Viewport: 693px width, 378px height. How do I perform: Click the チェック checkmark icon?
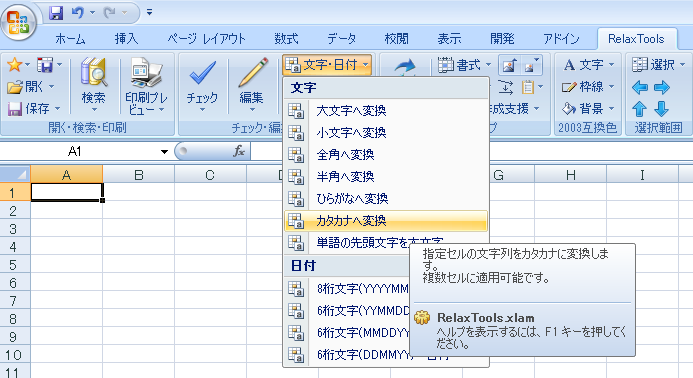tap(202, 73)
